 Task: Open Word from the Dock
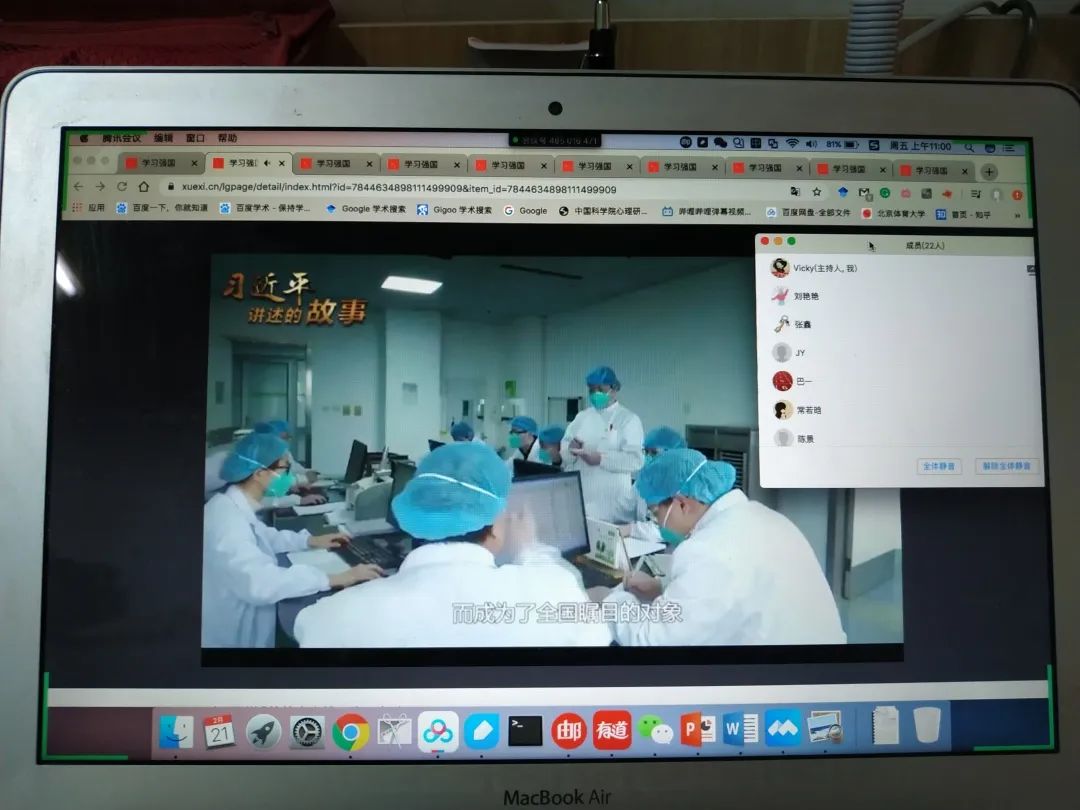click(x=741, y=729)
